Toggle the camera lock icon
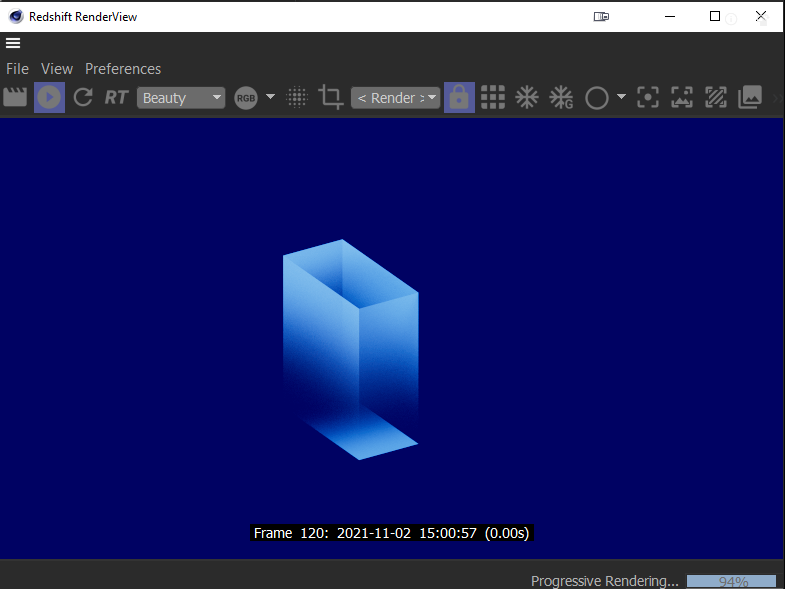The width and height of the screenshot is (785, 589). point(459,97)
